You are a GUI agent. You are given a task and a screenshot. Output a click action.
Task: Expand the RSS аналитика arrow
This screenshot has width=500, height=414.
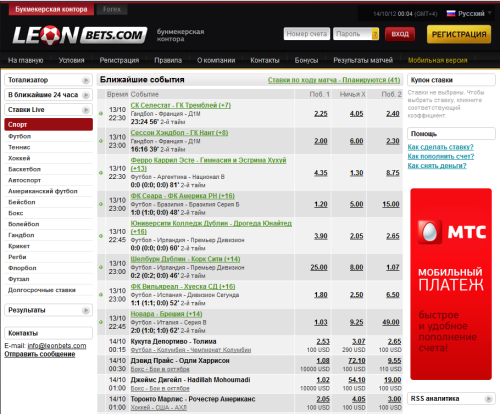coord(489,399)
